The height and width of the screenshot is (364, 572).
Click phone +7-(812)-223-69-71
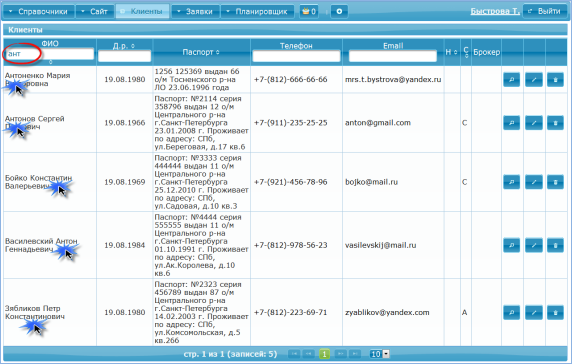(290, 313)
